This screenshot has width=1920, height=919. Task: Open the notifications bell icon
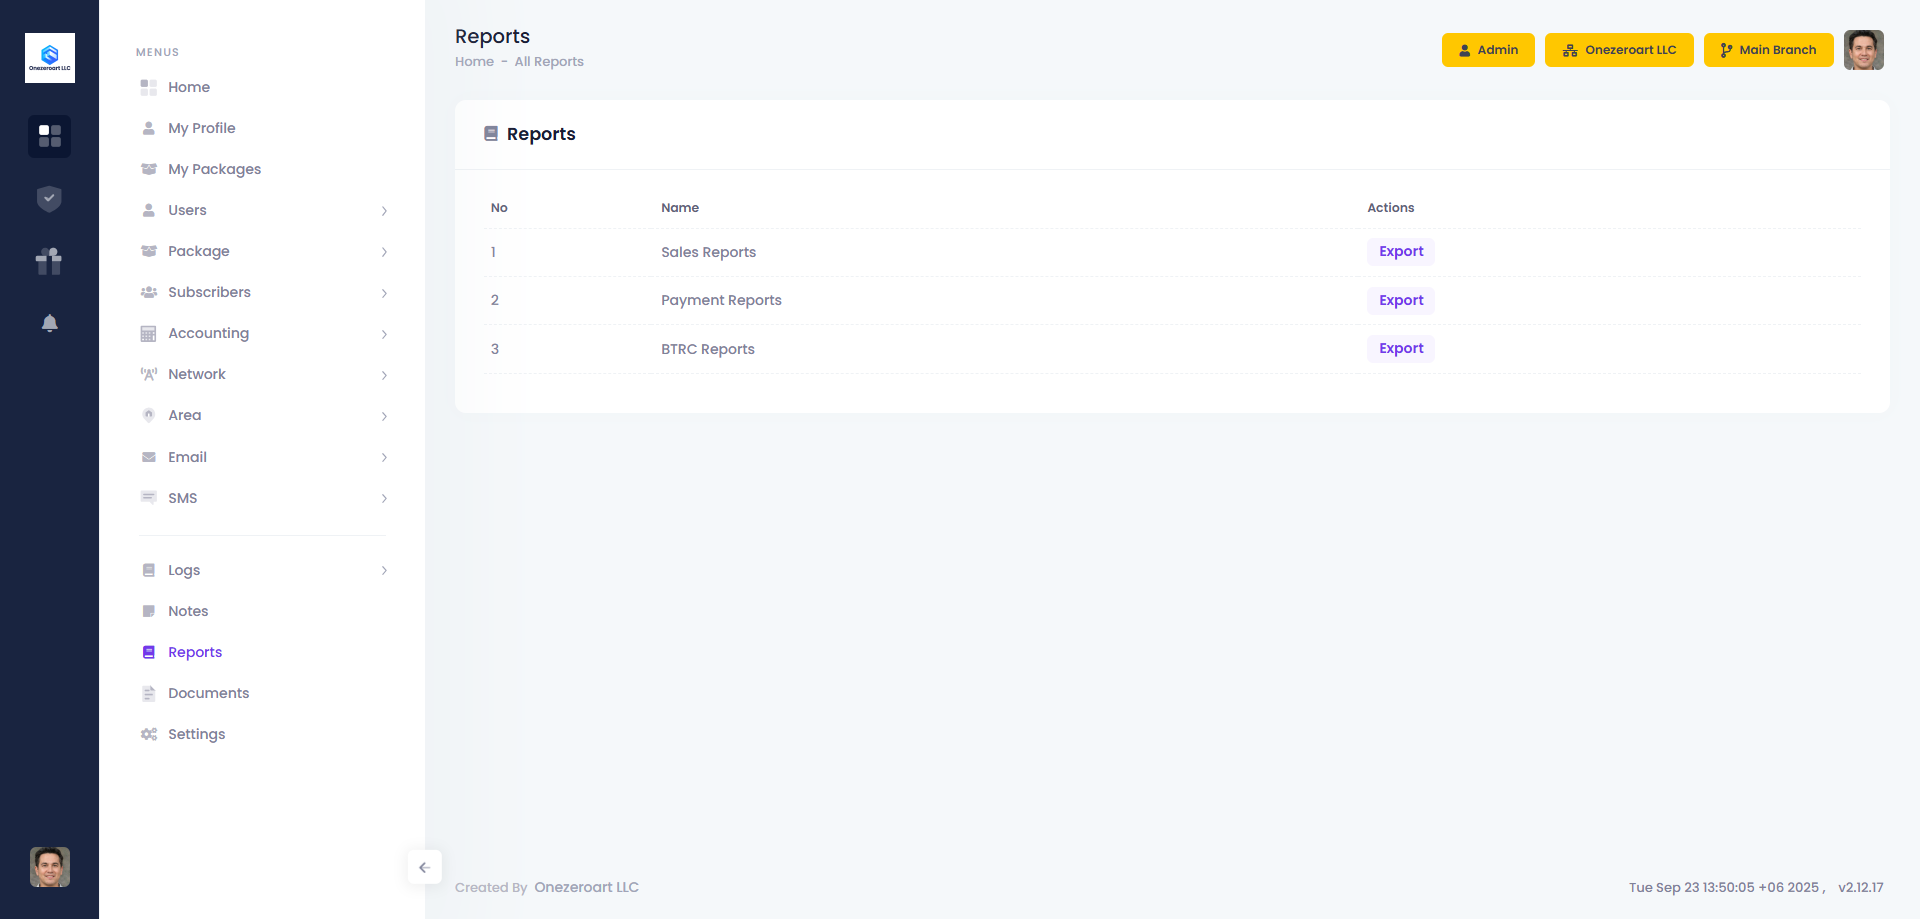click(x=49, y=323)
